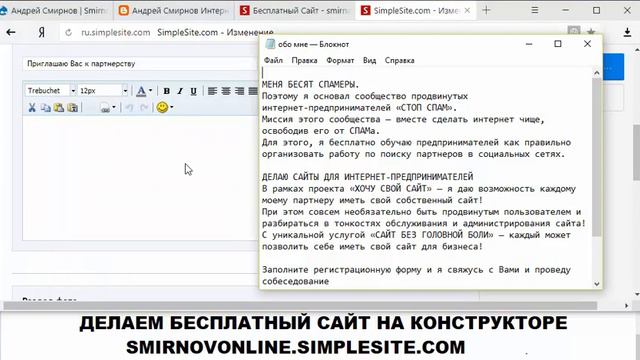Image resolution: width=640 pixels, height=360 pixels.
Task: Click the blue button behind Notepad
Action: [x=613, y=67]
